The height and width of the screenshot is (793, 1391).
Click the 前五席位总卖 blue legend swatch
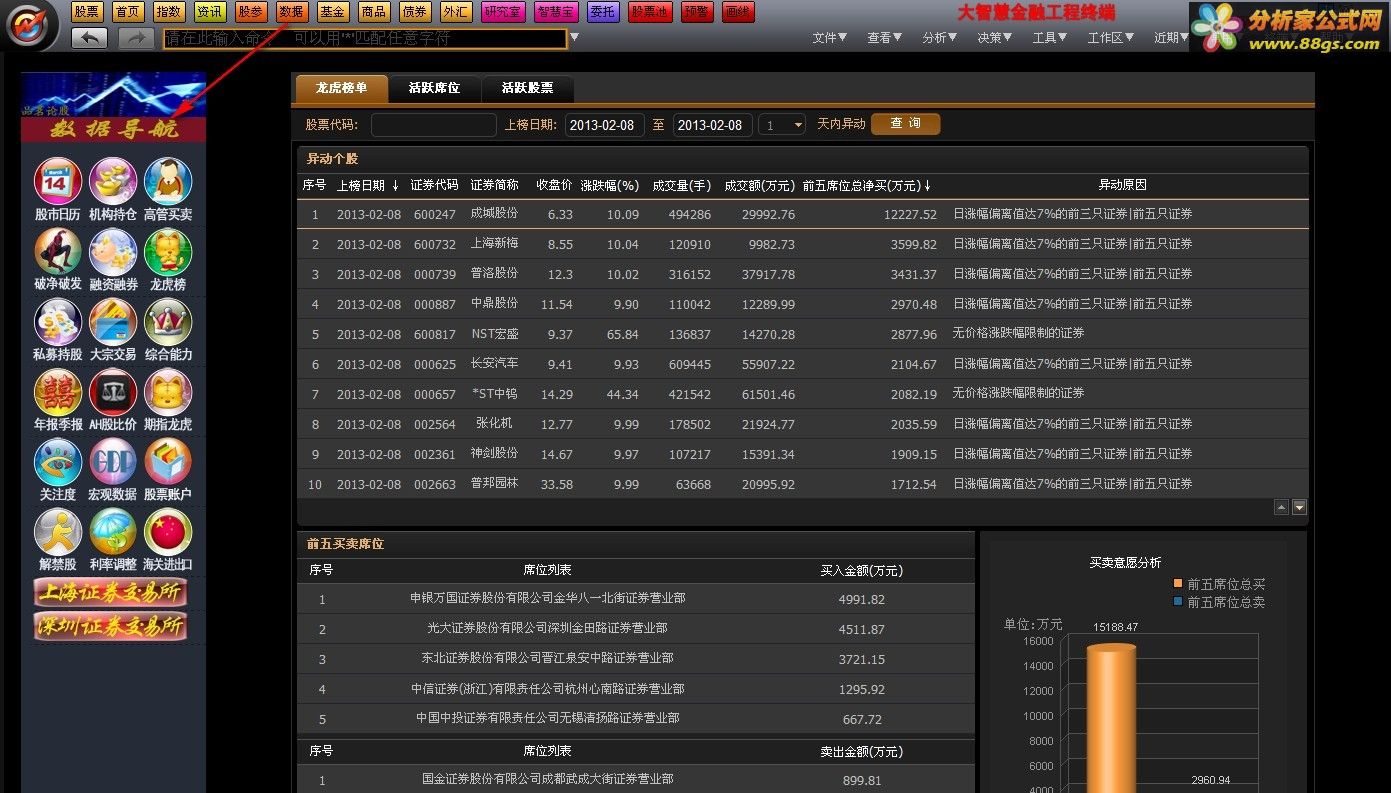click(x=1178, y=602)
